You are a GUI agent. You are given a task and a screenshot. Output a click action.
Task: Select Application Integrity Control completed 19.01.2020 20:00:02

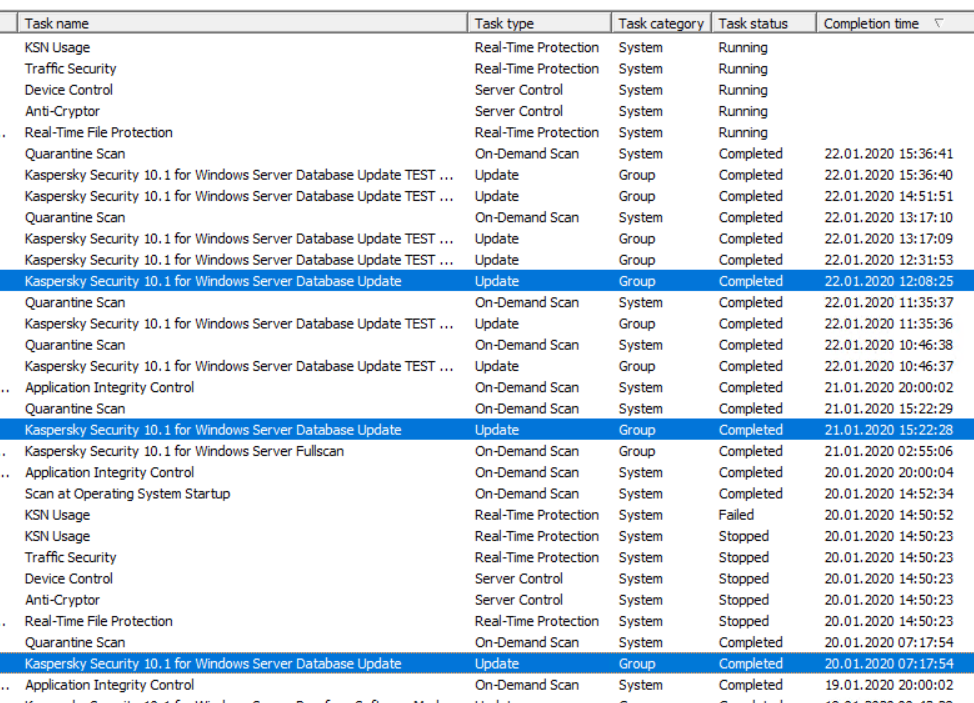click(109, 685)
